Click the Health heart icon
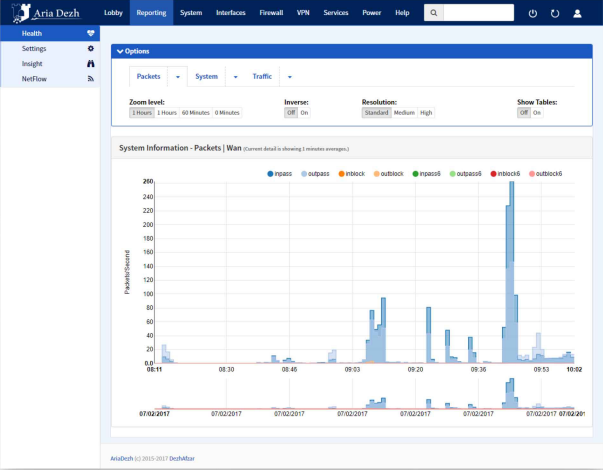 (90, 33)
